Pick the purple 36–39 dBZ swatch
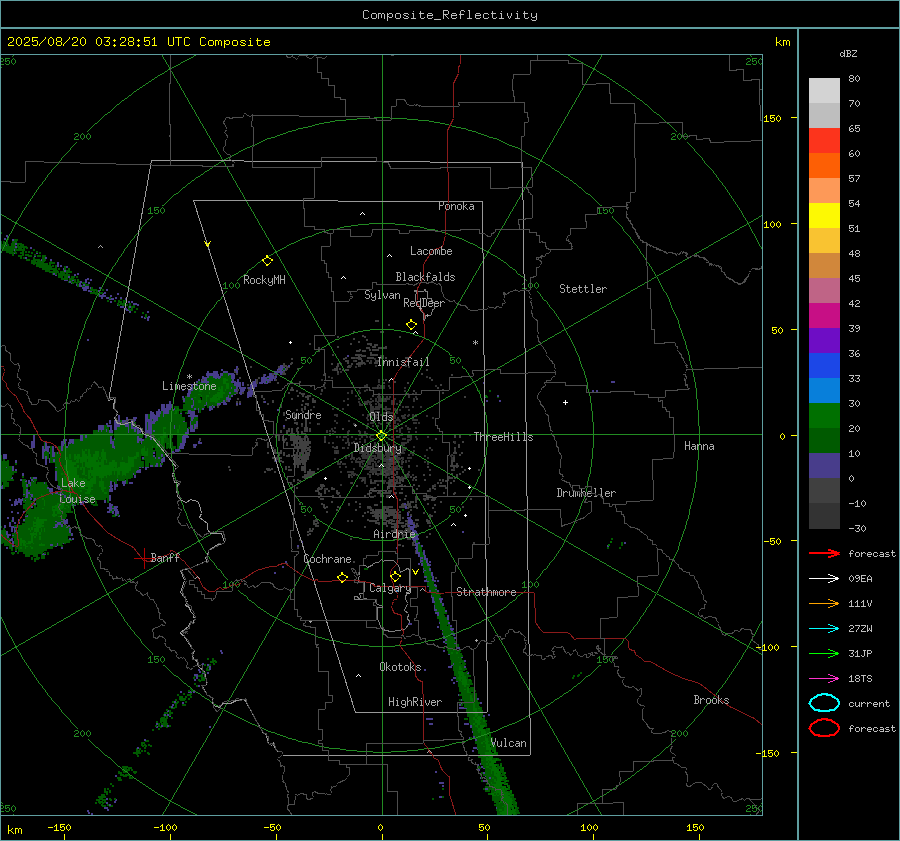Viewport: 900px width, 841px height. pyautogui.click(x=824, y=340)
